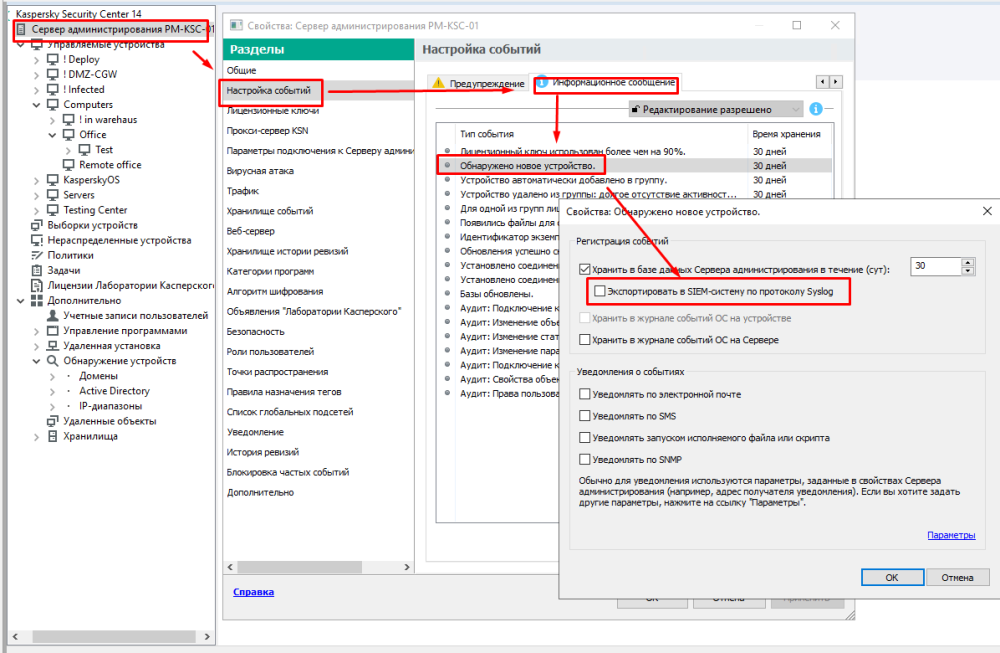This screenshot has height=653, width=1000.
Task: Enable Уведомлять по SNMP checkbox
Action: pos(585,459)
